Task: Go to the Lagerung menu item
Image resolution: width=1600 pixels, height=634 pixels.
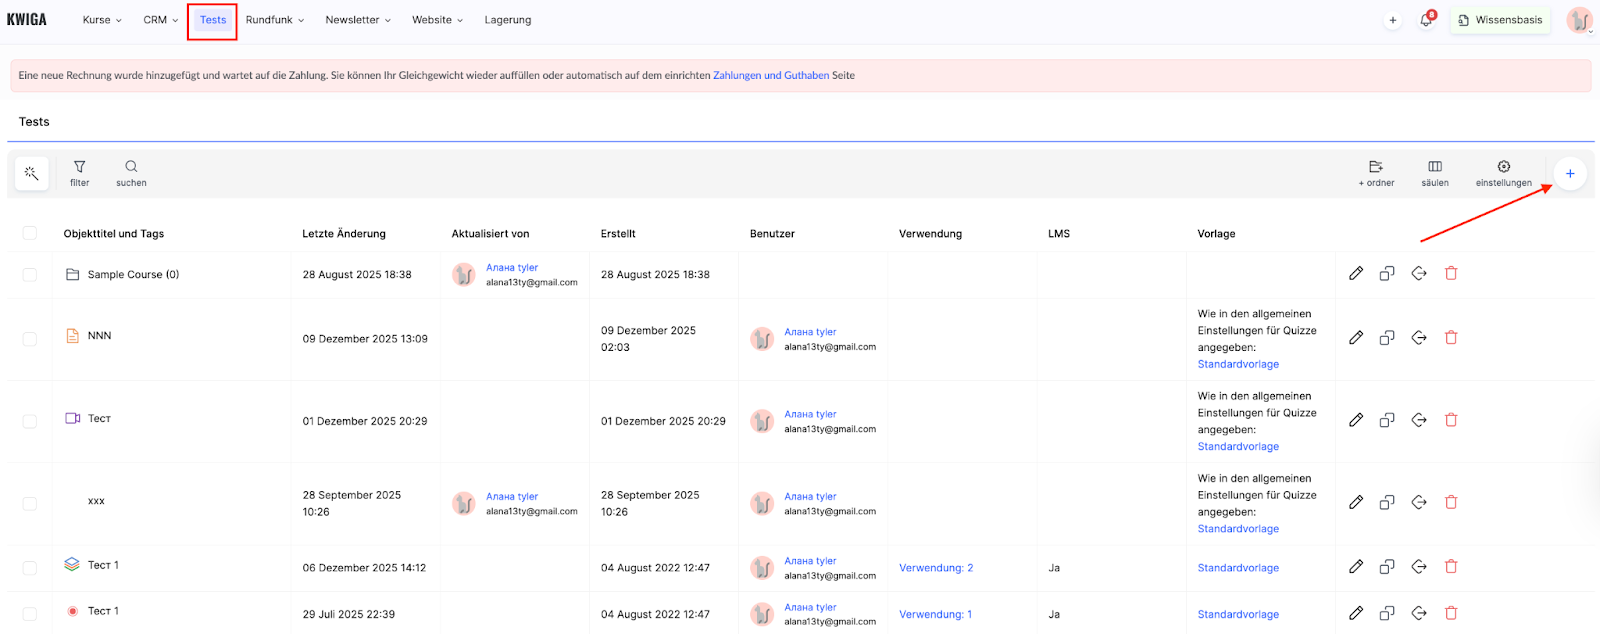Action: [508, 20]
